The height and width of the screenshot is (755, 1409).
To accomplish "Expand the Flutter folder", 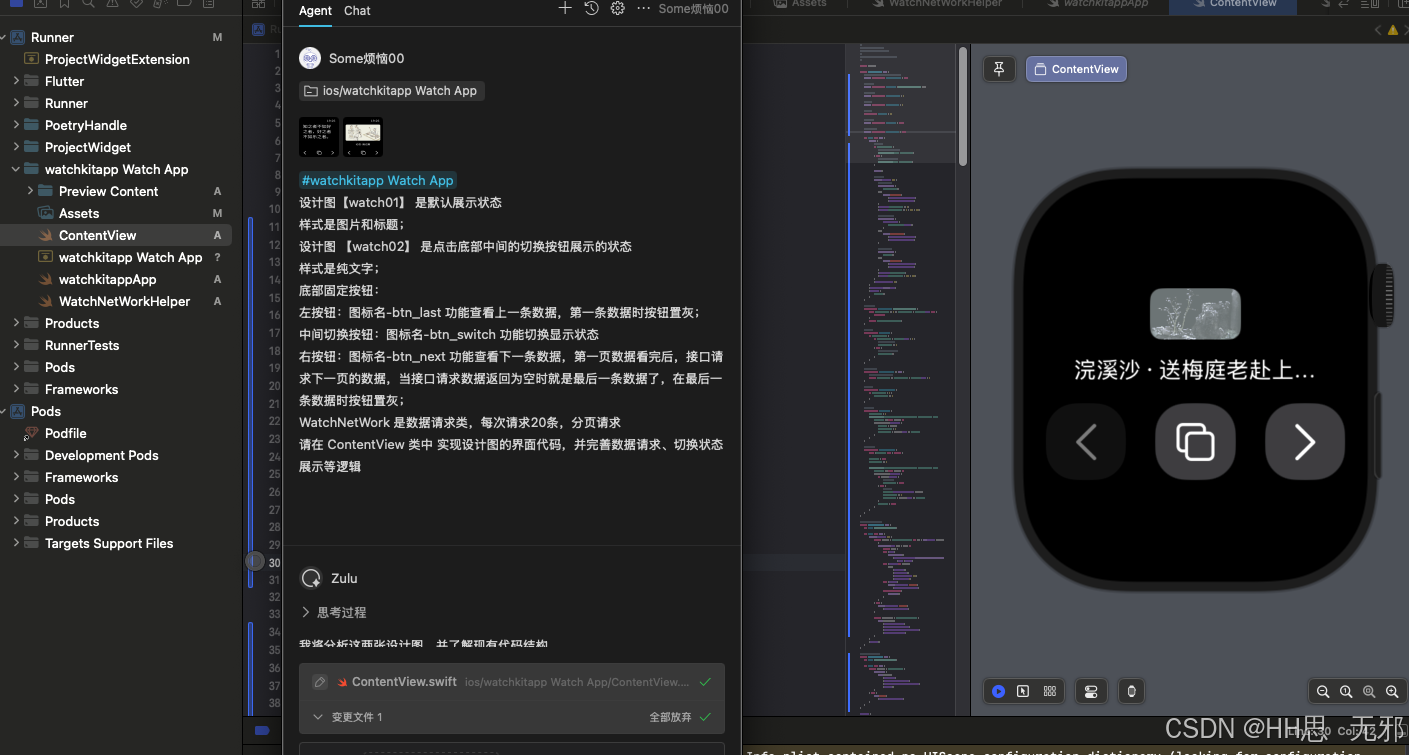I will pos(16,81).
